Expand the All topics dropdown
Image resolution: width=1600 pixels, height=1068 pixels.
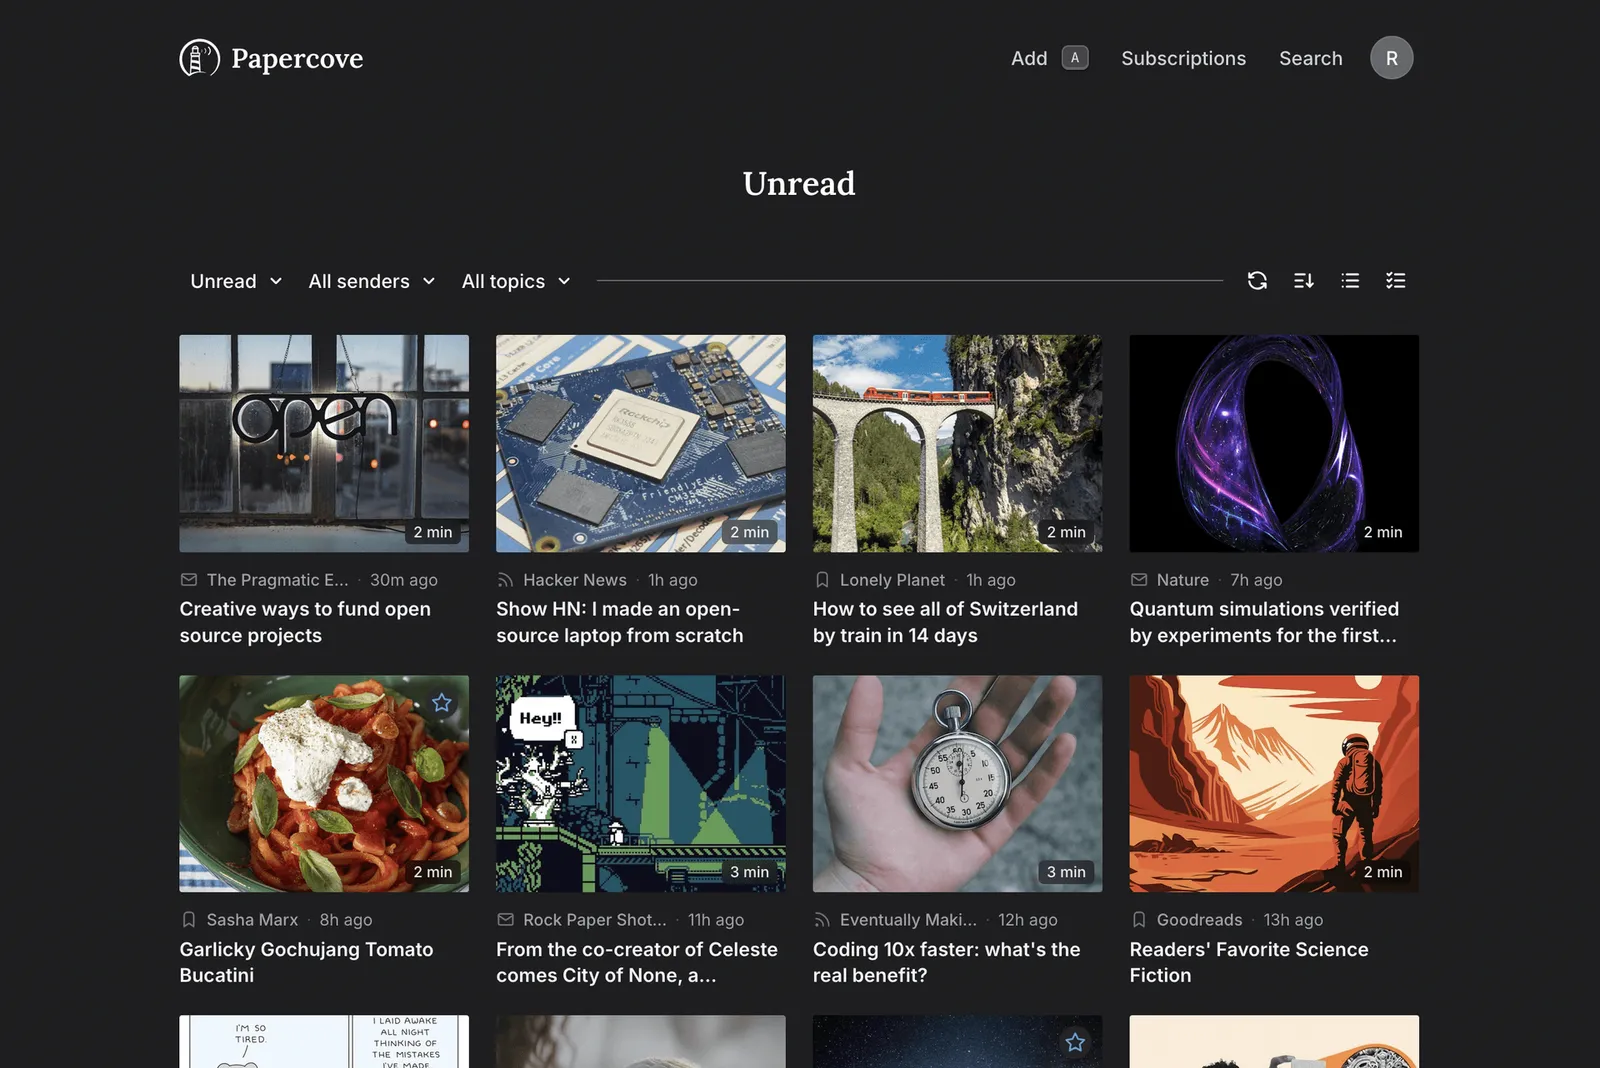[x=516, y=281]
